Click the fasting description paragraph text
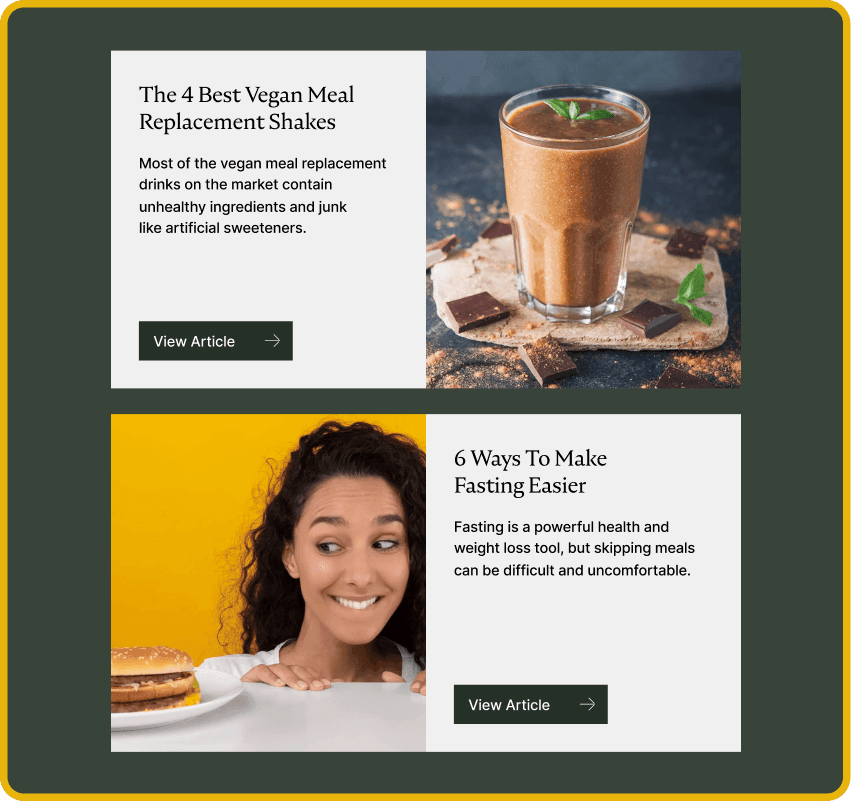This screenshot has width=851, height=801. (574, 548)
